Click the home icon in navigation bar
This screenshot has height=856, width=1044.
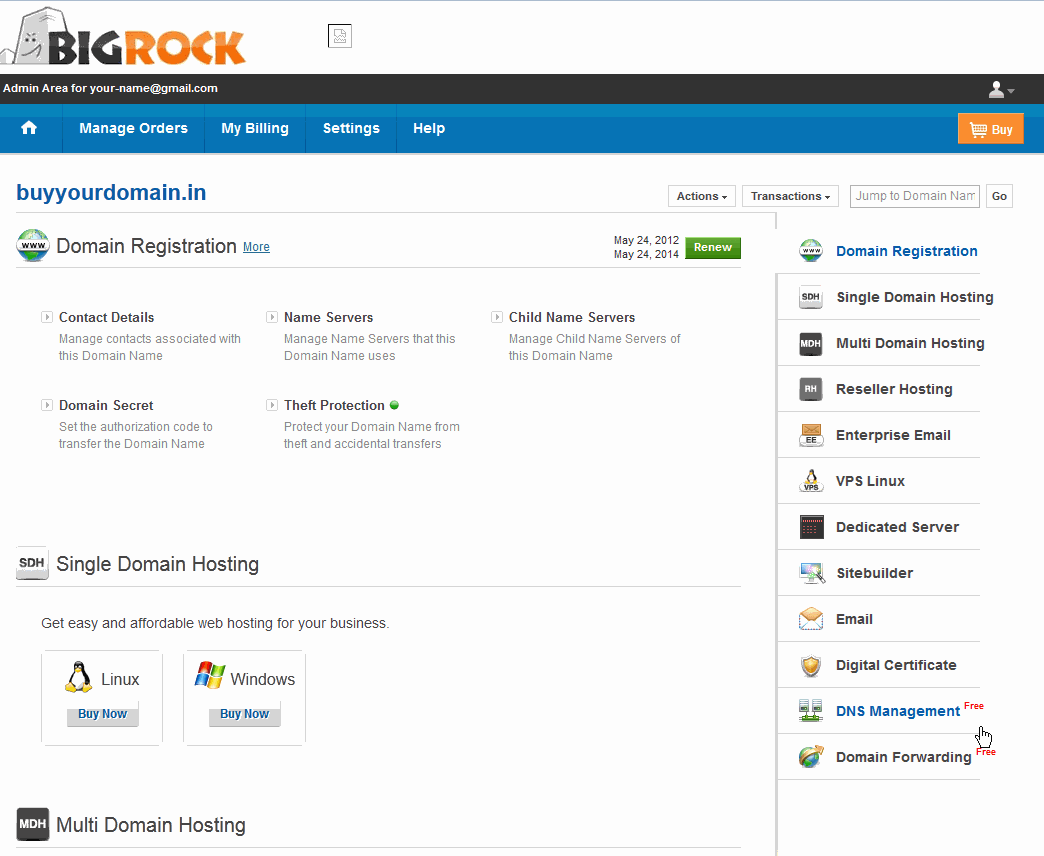click(x=29, y=128)
